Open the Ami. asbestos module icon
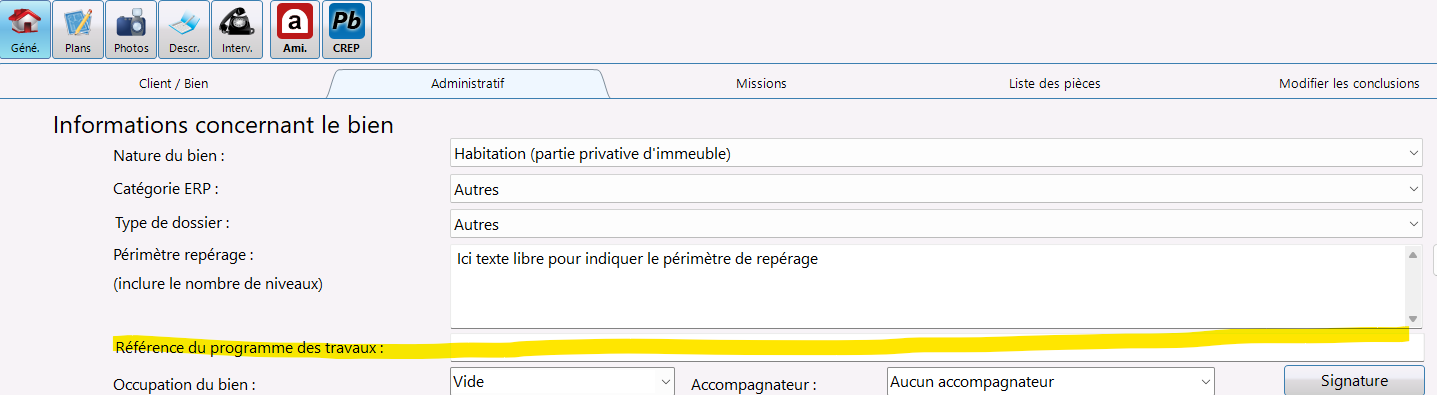This screenshot has height=395, width=1437. (295, 30)
